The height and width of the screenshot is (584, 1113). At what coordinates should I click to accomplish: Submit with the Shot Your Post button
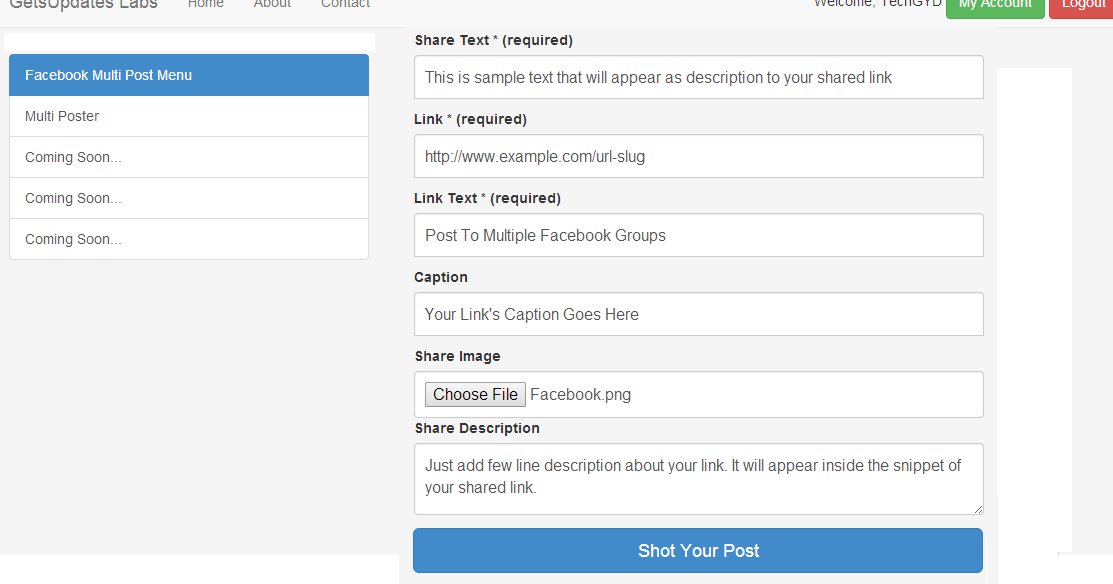[x=698, y=551]
